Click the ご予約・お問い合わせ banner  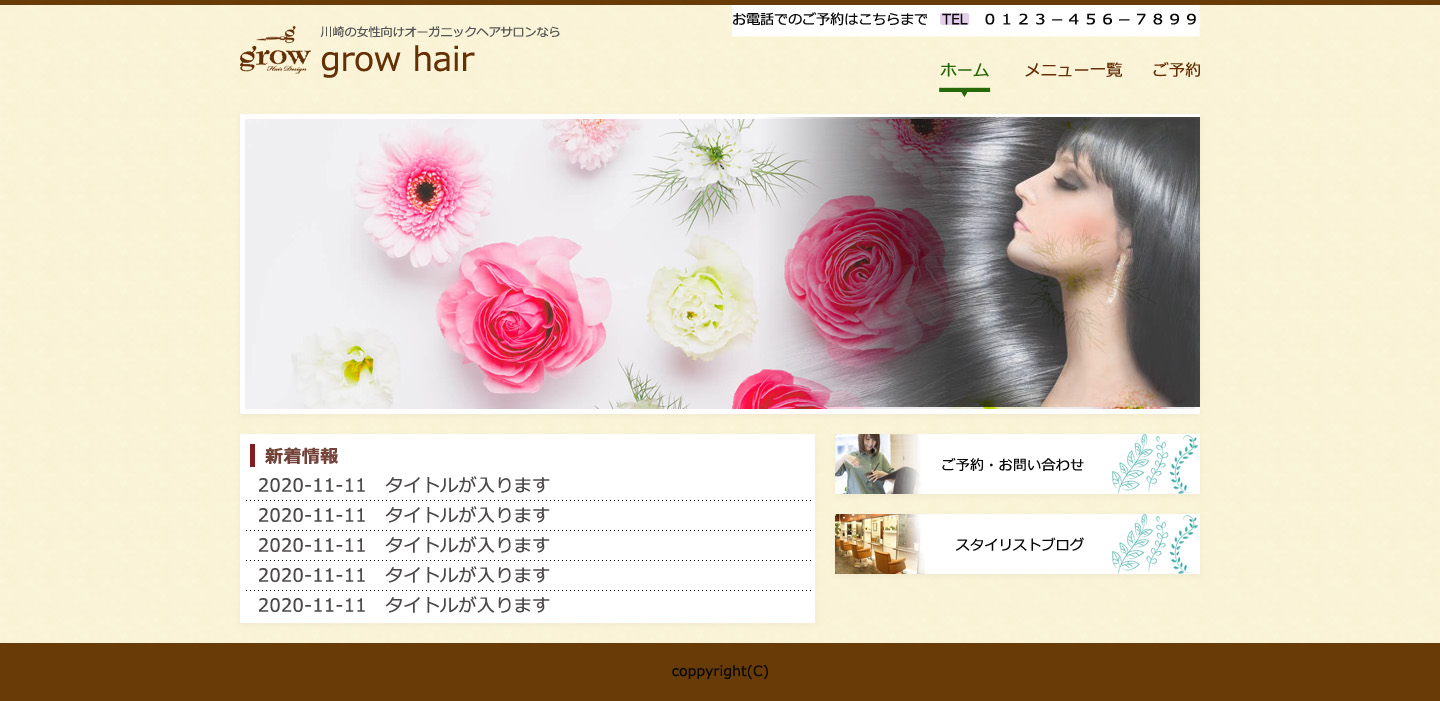[1017, 464]
